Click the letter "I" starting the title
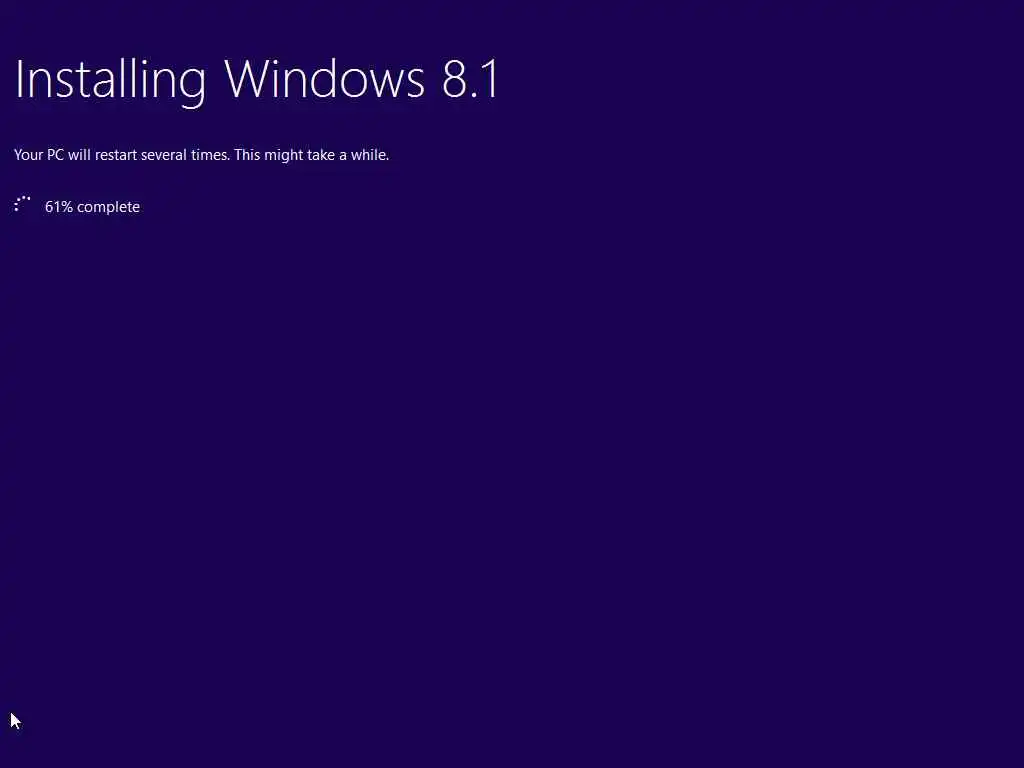1024x768 pixels. (18, 79)
